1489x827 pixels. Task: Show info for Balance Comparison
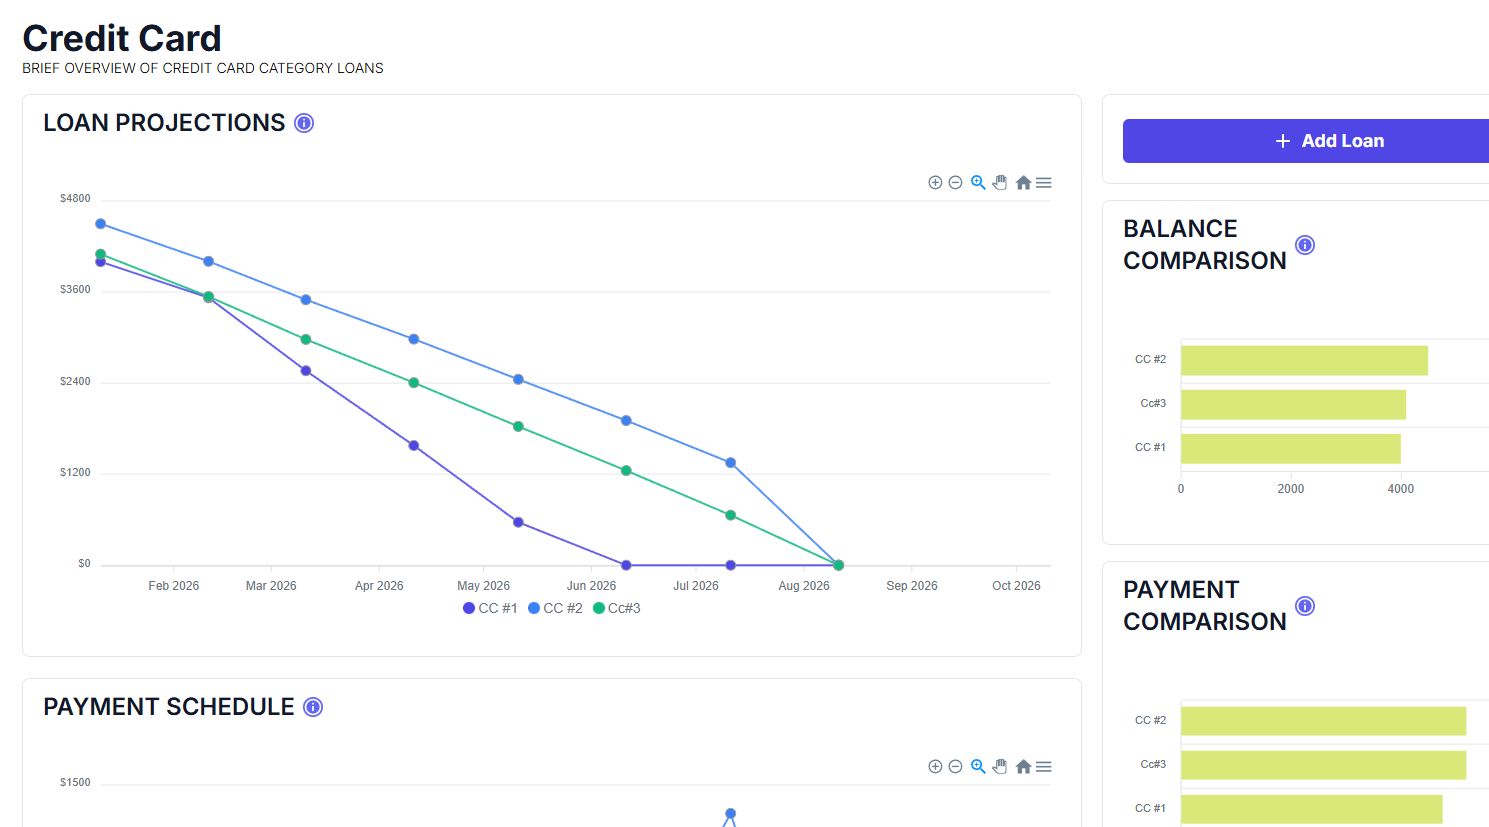tap(1305, 245)
